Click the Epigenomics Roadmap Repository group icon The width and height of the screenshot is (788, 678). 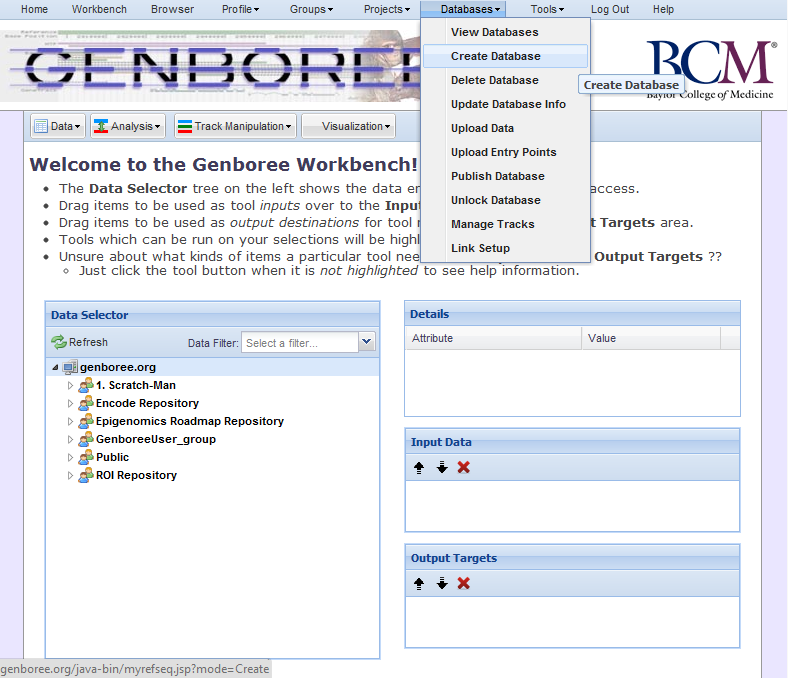pyautogui.click(x=86, y=422)
